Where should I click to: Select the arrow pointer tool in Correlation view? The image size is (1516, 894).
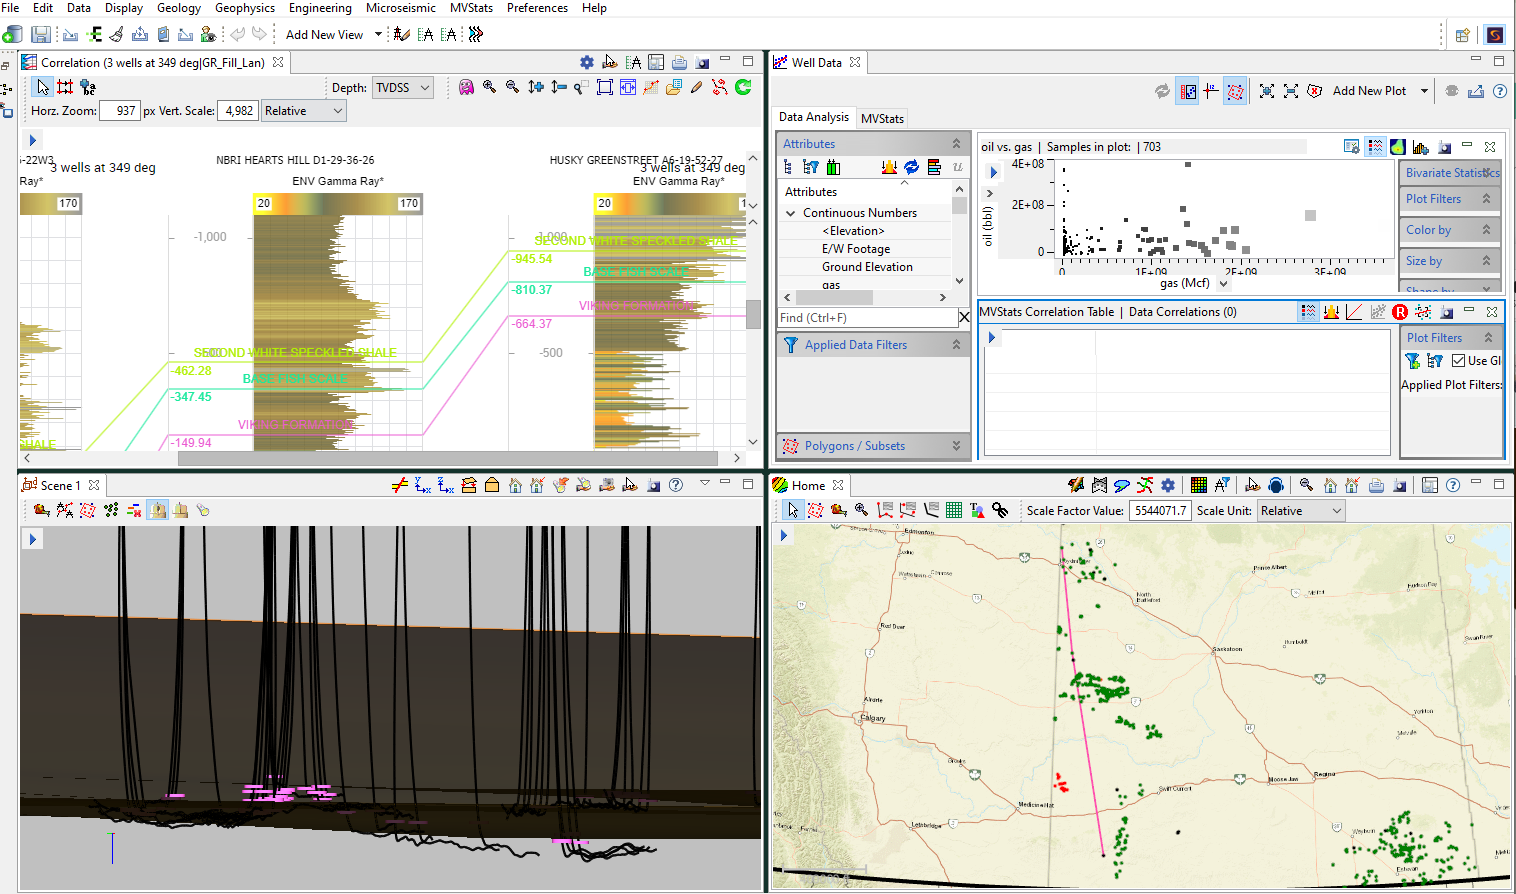click(42, 87)
